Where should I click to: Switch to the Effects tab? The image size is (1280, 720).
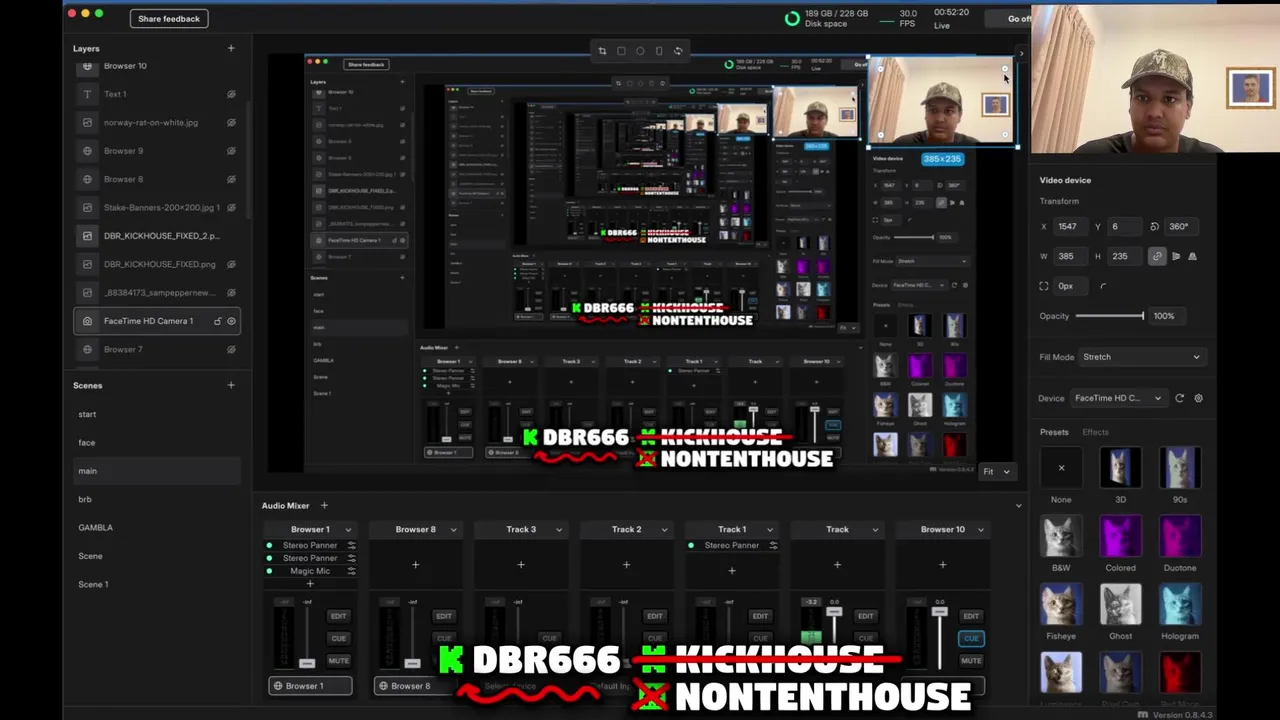coord(1095,432)
